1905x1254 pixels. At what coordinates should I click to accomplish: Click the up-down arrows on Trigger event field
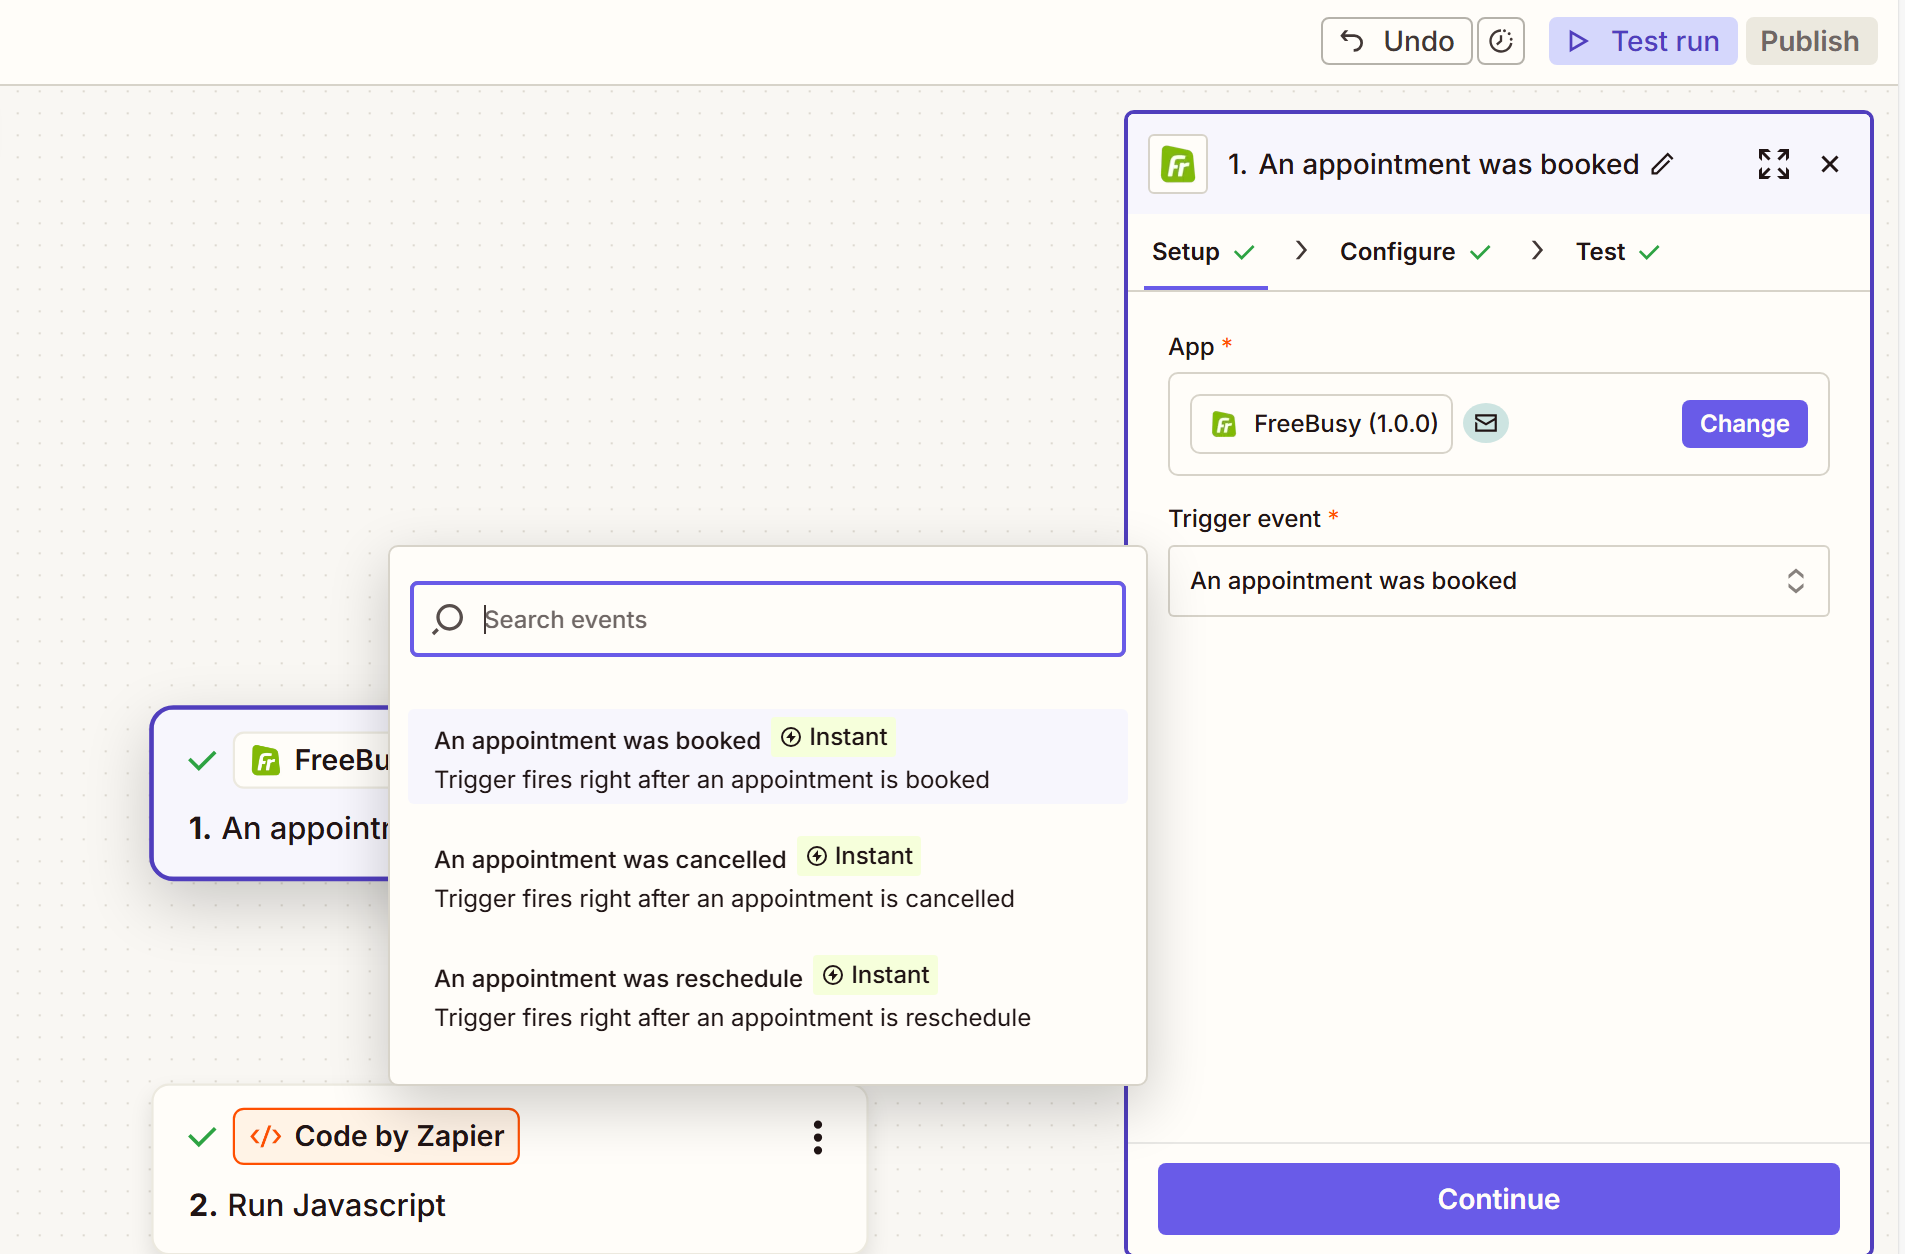[1796, 581]
